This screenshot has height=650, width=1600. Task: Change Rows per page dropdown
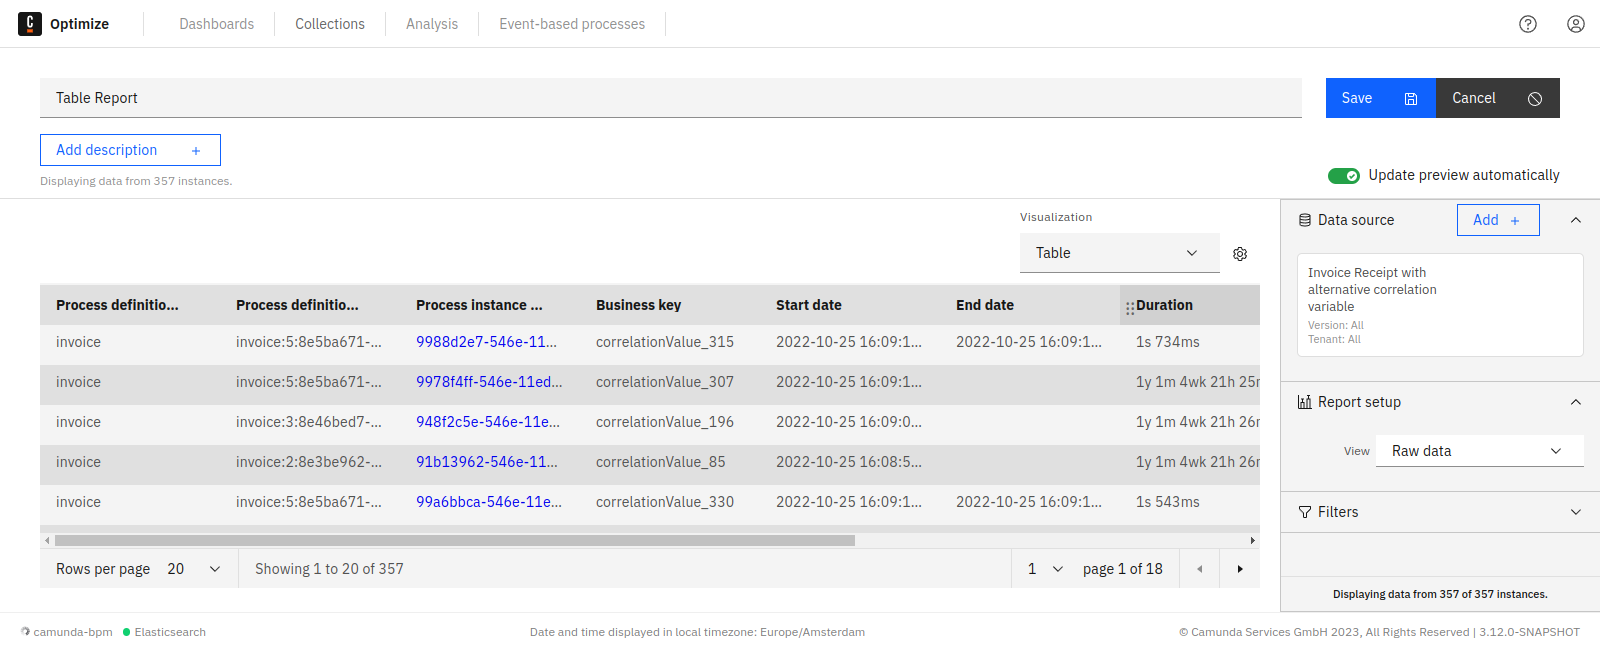click(194, 569)
